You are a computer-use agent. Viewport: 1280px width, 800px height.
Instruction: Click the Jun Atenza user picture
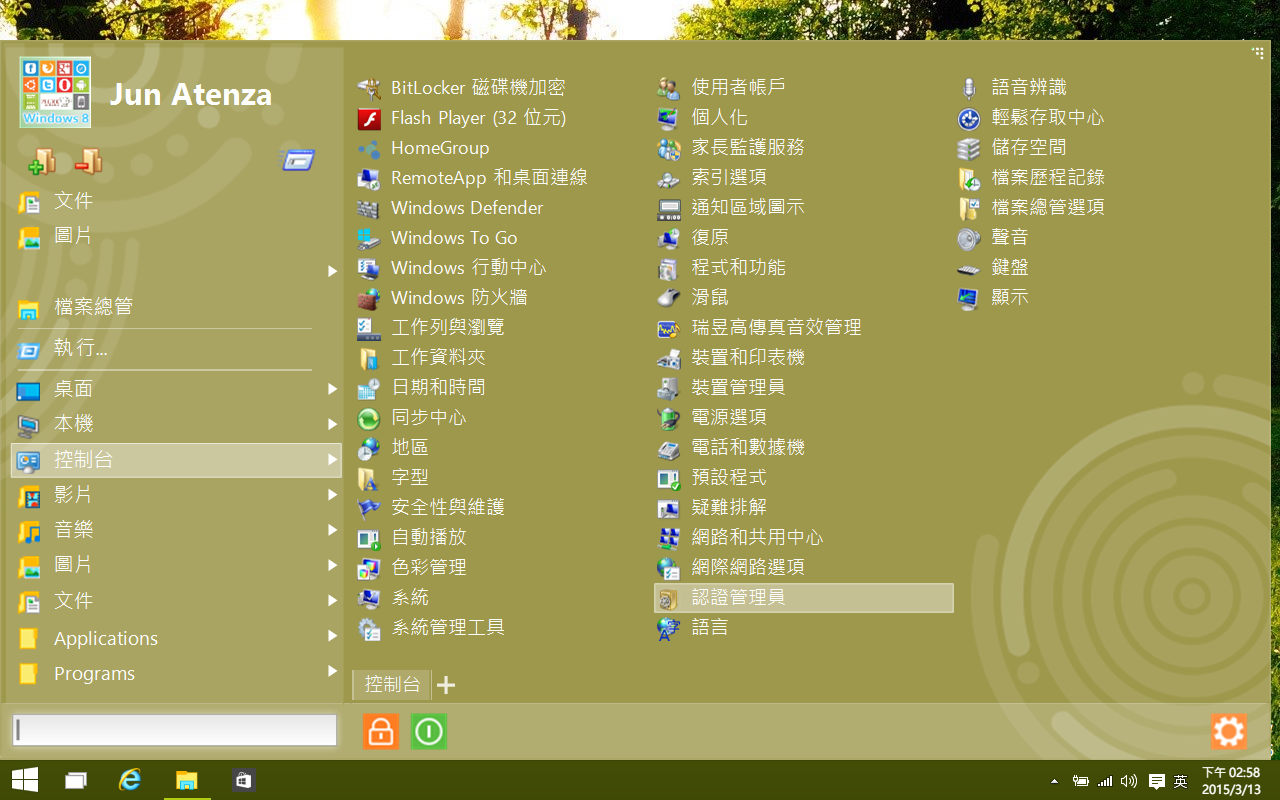pyautogui.click(x=55, y=92)
